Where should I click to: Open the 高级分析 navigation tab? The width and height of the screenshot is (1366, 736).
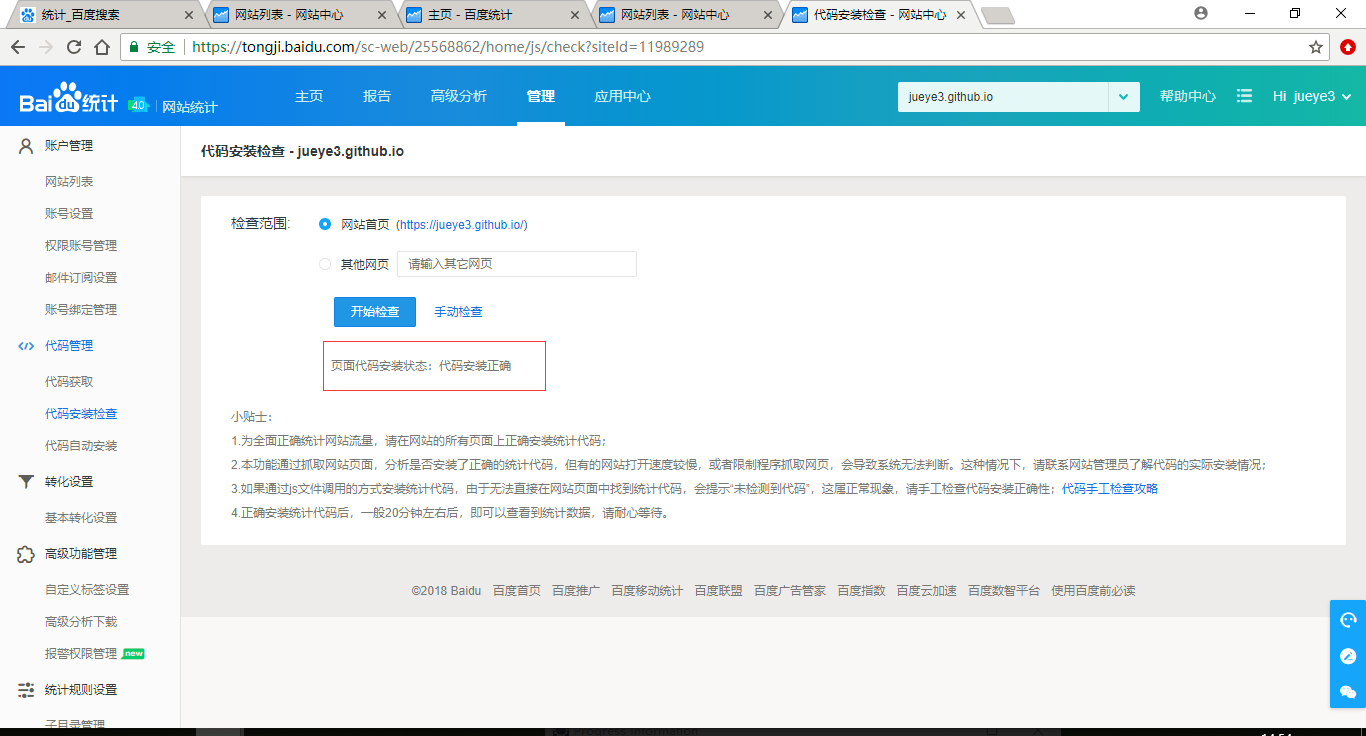point(459,96)
